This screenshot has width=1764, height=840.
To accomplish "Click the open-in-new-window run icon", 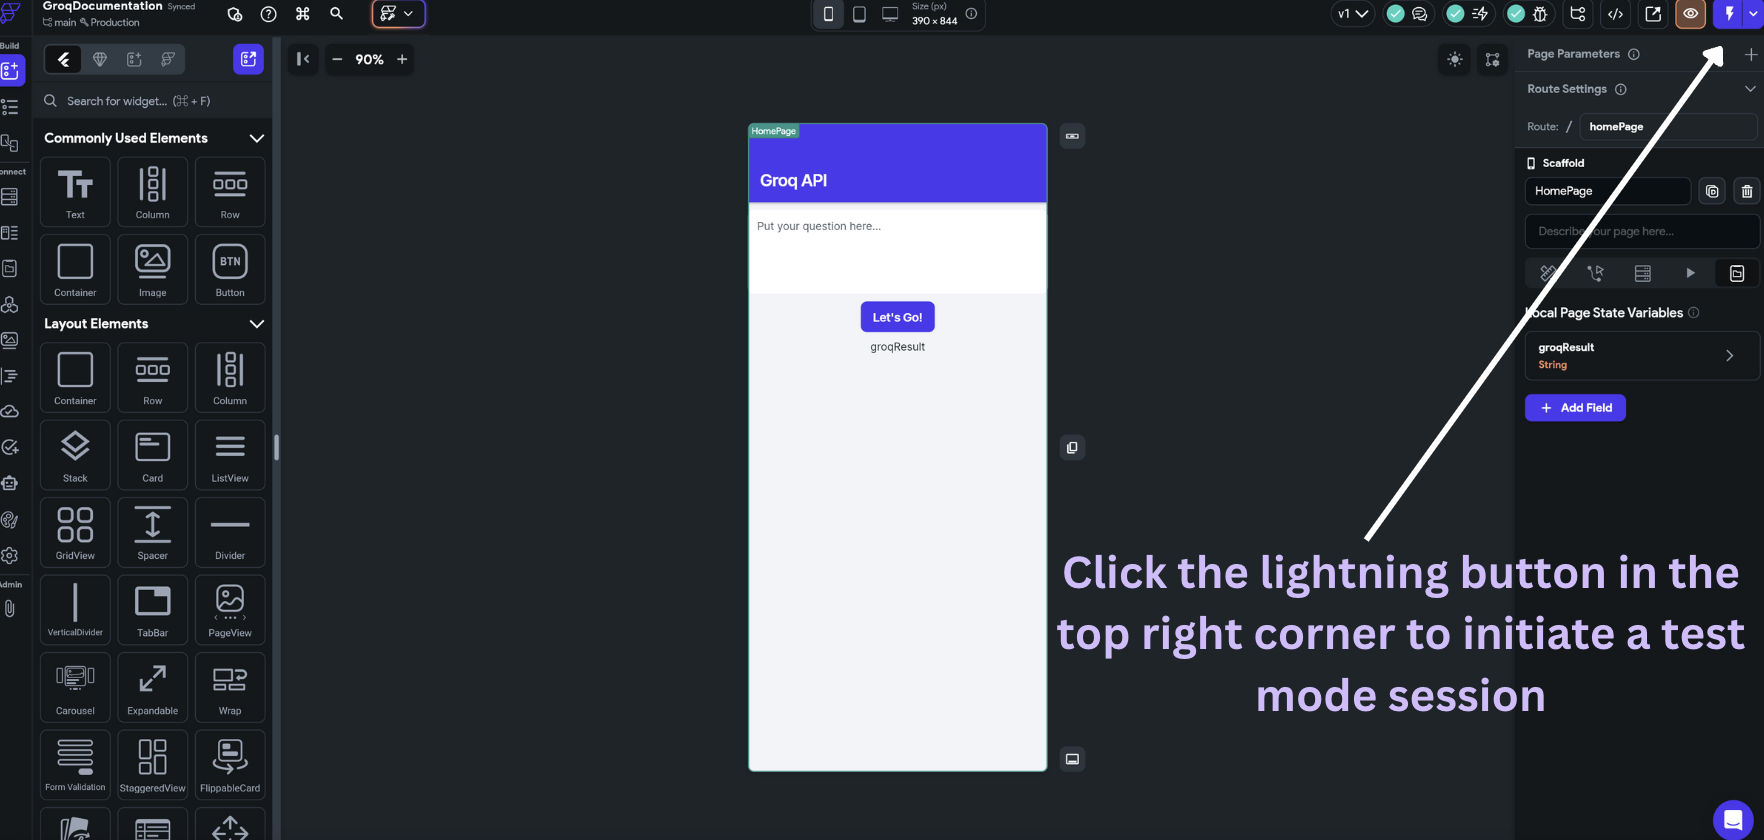I will click(1653, 14).
